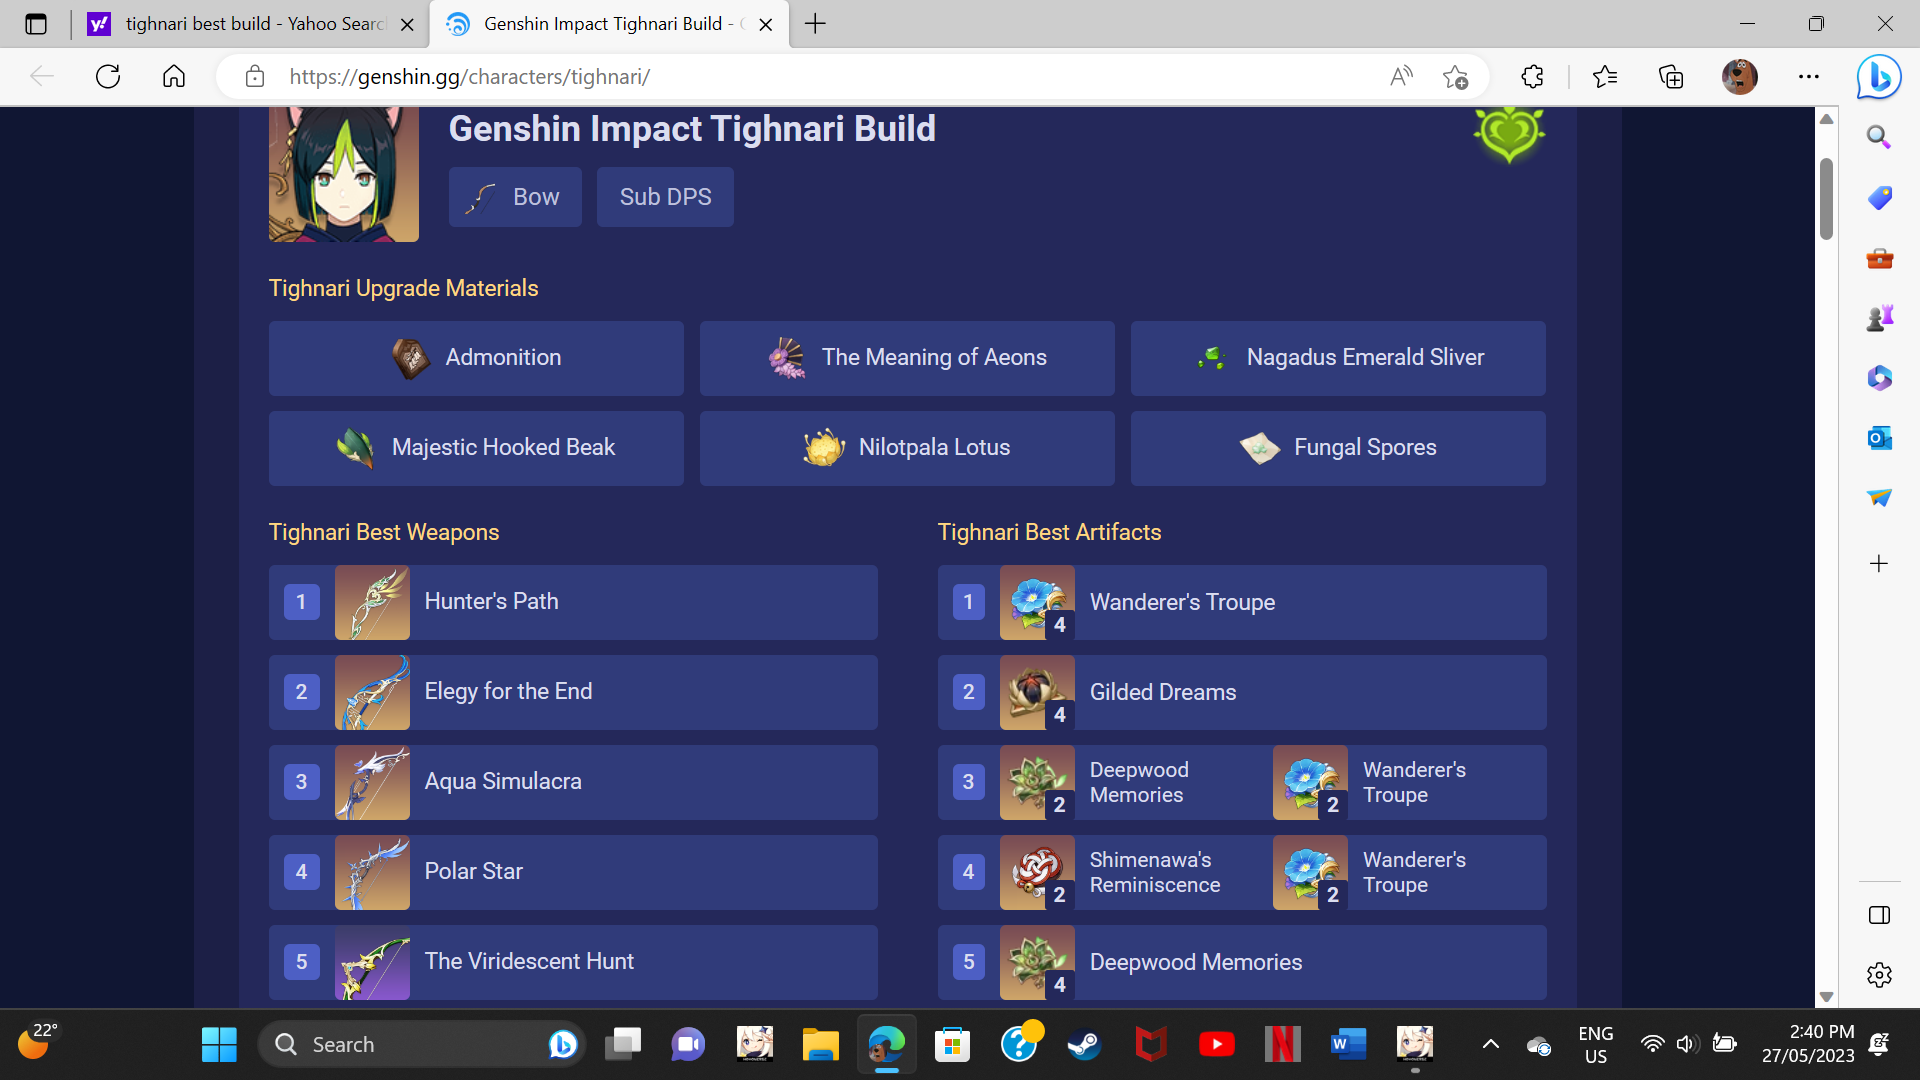Open the browser profile menu
1920x1080 pixels.
point(1740,76)
